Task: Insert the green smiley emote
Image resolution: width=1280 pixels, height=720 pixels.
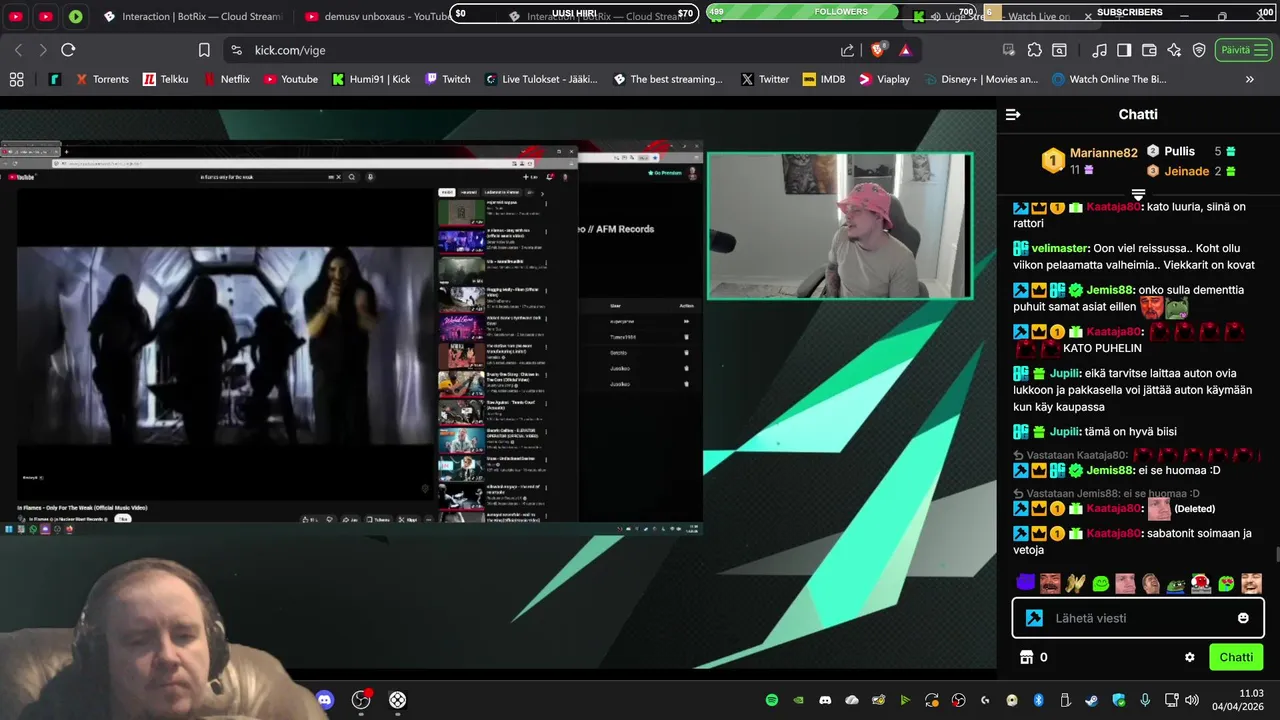Action: (1101, 582)
